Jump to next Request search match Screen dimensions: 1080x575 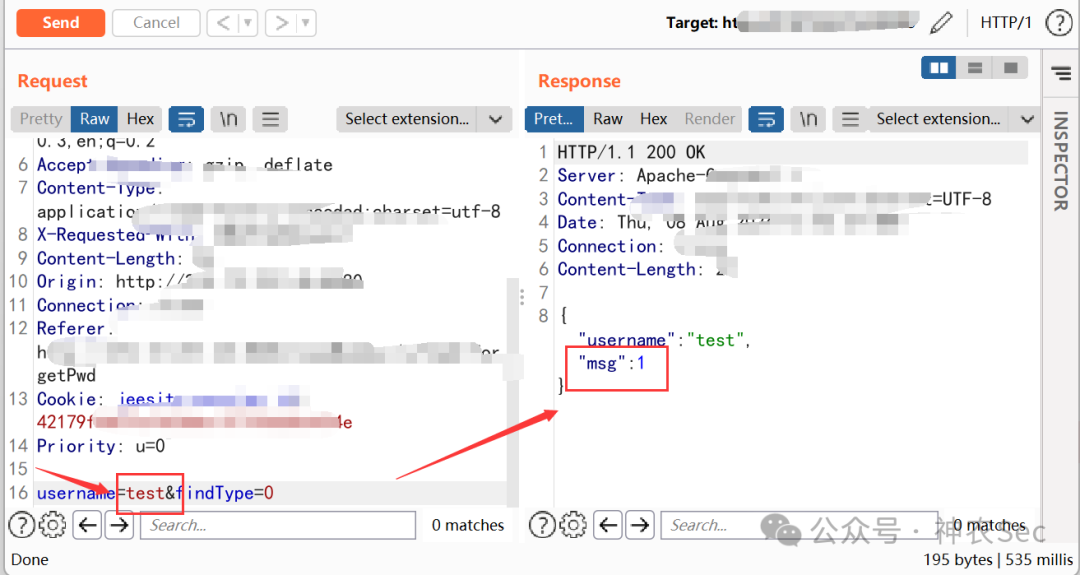pos(119,525)
